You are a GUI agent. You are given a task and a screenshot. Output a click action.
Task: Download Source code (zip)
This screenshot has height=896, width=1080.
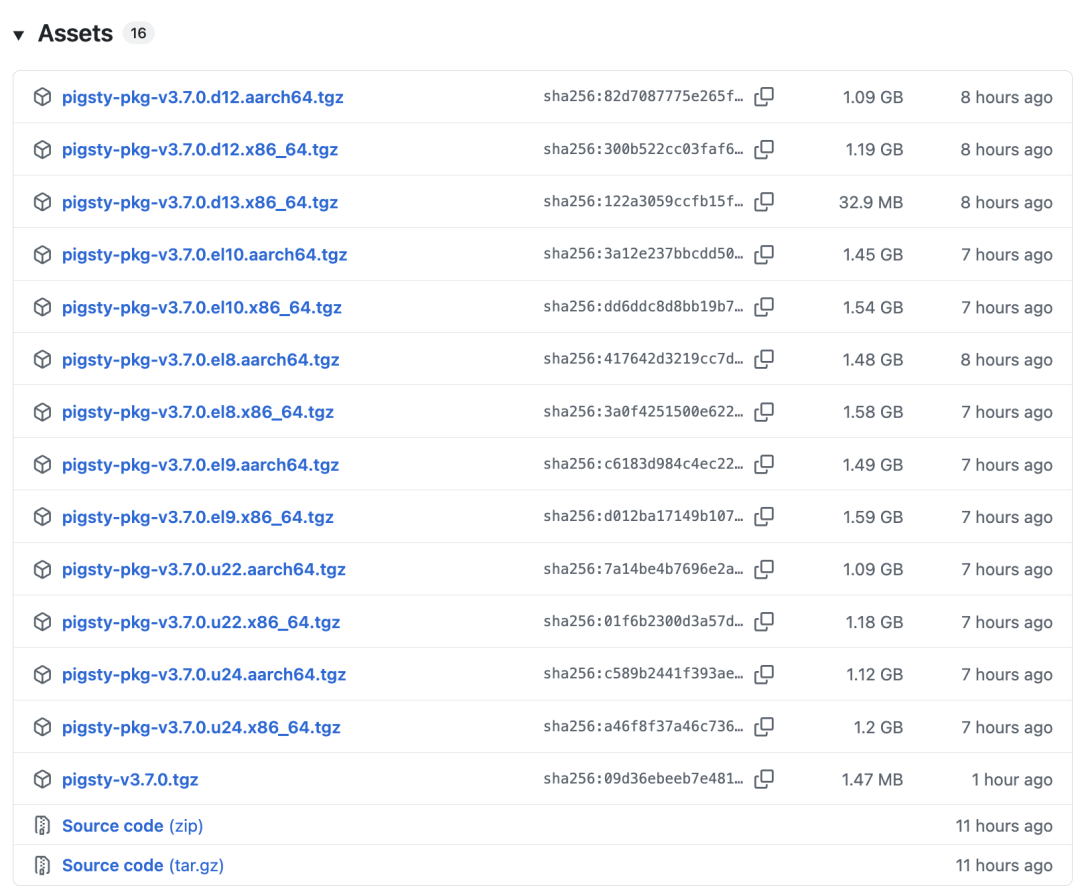point(132,826)
